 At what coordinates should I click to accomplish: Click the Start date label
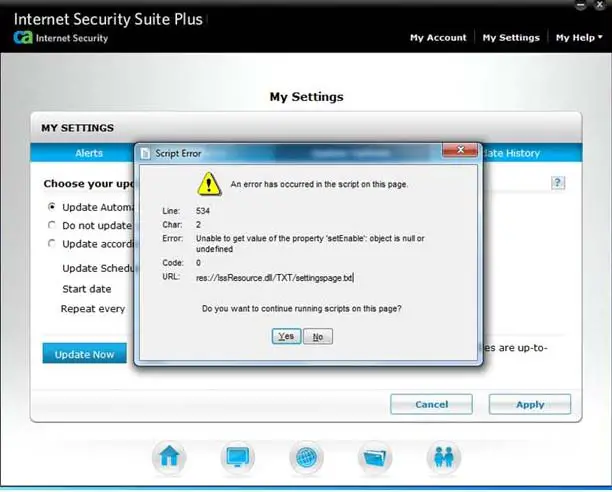[87, 289]
